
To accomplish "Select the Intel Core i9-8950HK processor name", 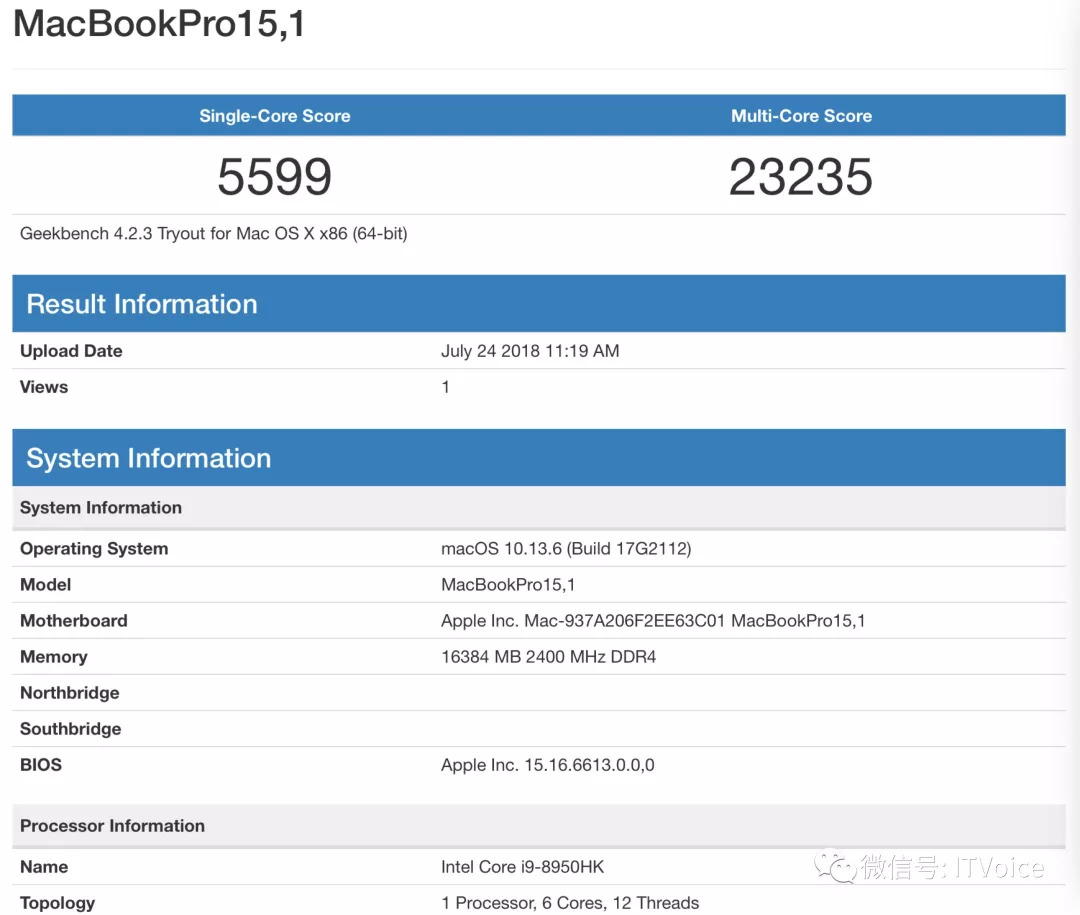I will click(523, 866).
